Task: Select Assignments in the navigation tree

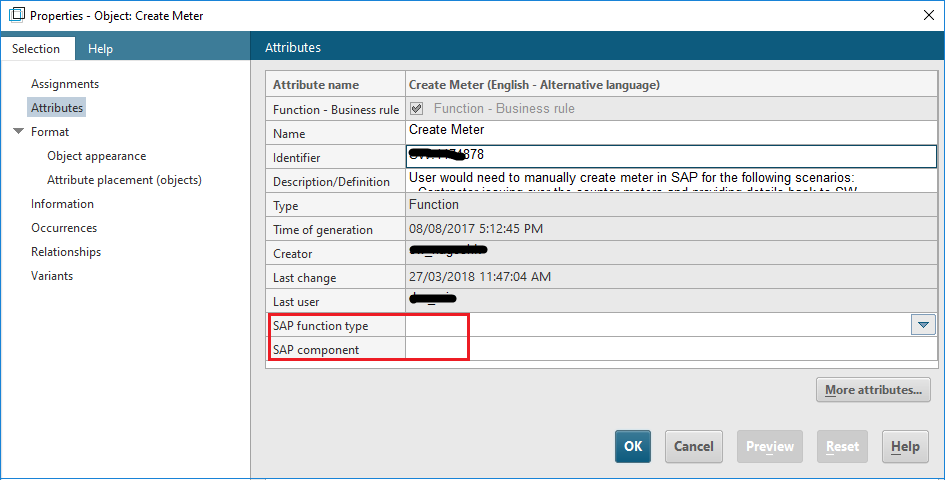Action: tap(65, 84)
